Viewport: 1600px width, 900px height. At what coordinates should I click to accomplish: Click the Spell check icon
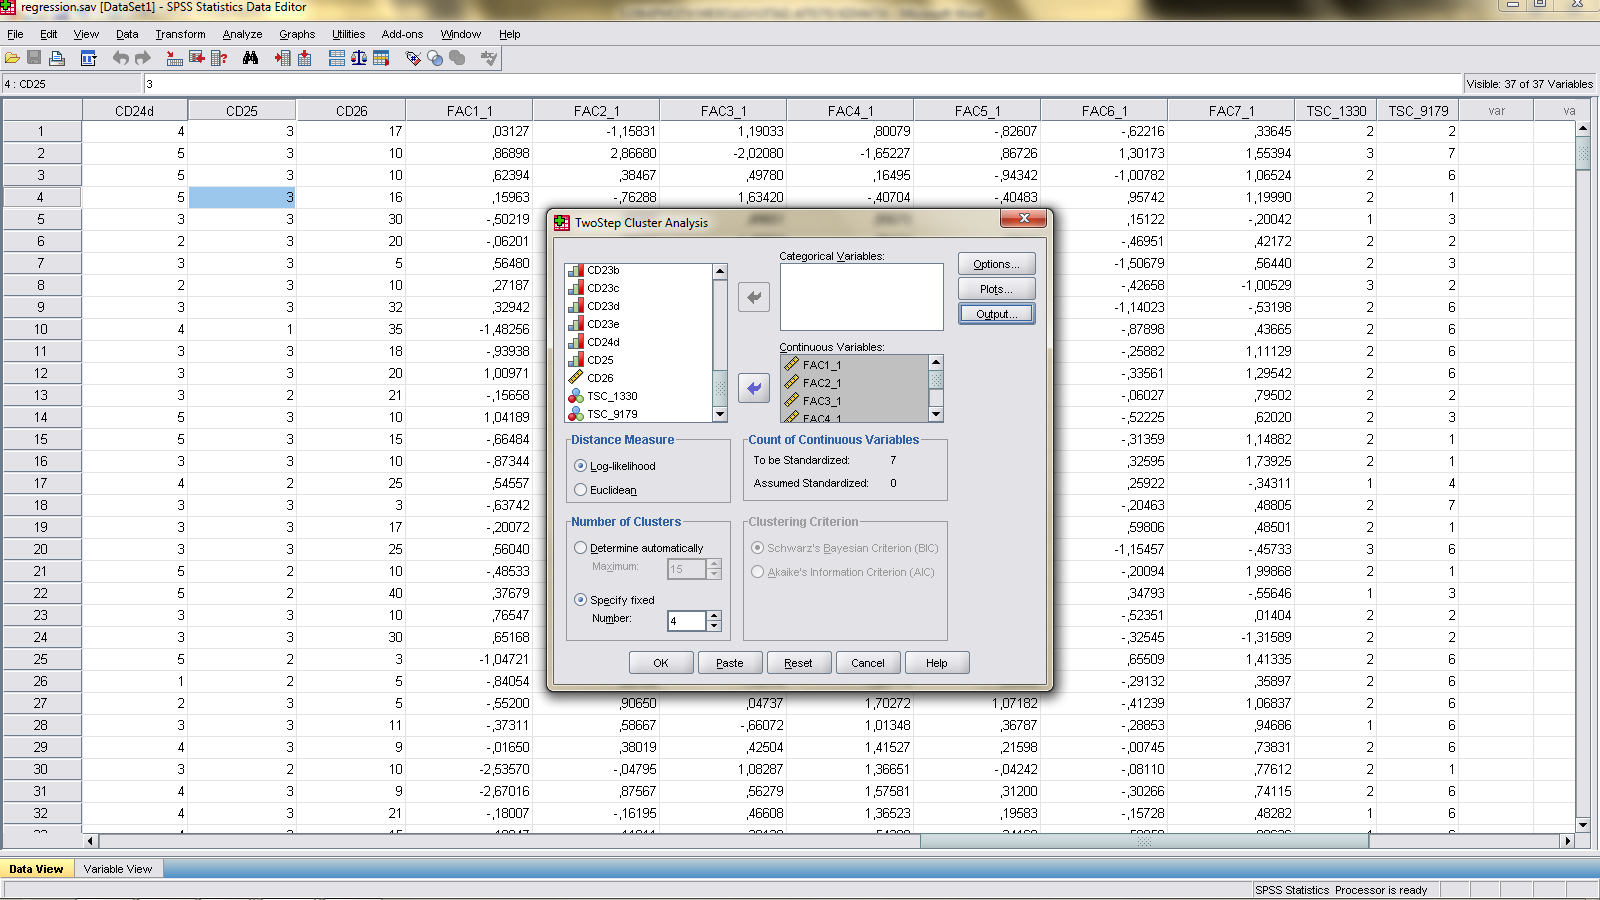click(489, 58)
